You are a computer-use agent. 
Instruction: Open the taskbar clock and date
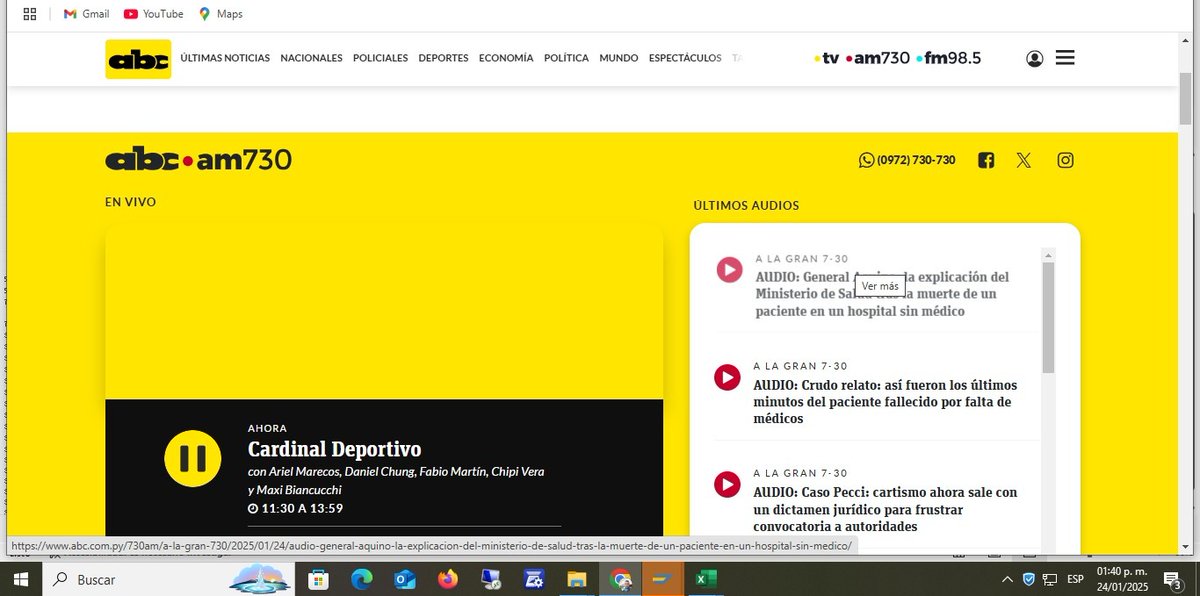pyautogui.click(x=1122, y=579)
